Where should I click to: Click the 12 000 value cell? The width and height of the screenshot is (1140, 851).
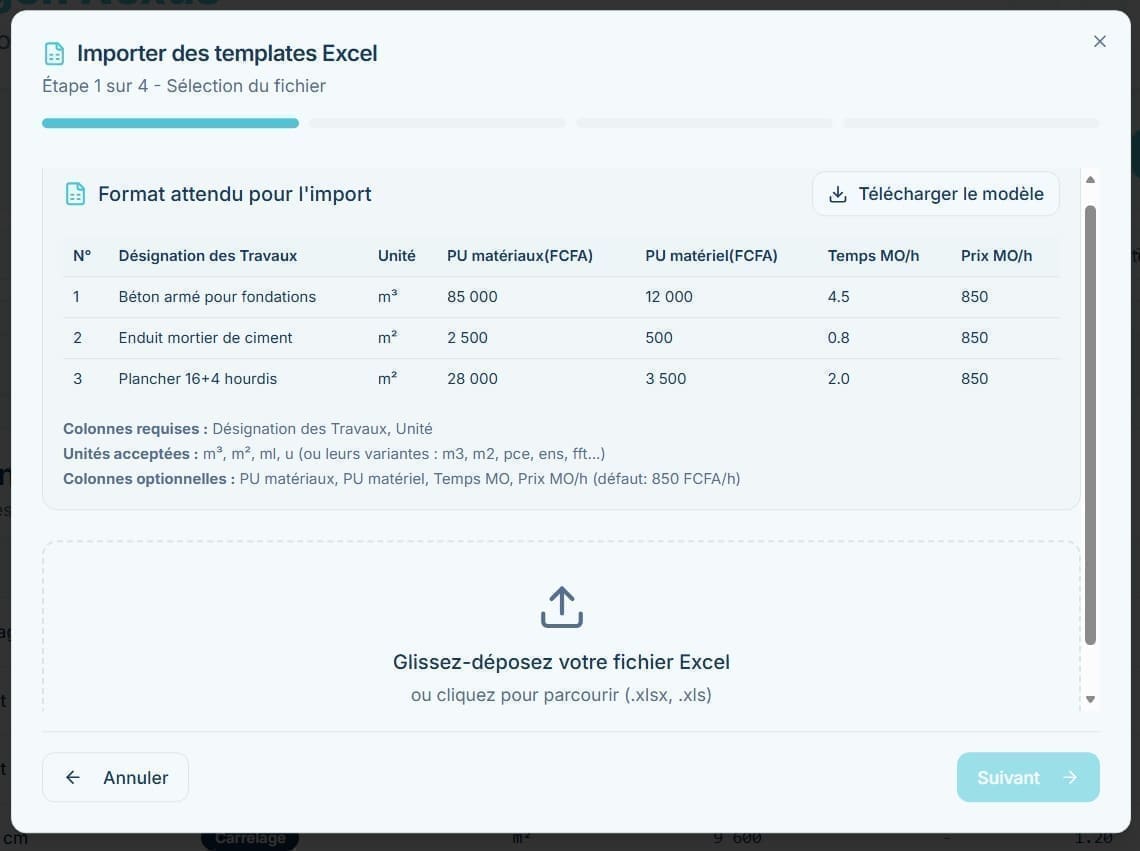coord(669,297)
